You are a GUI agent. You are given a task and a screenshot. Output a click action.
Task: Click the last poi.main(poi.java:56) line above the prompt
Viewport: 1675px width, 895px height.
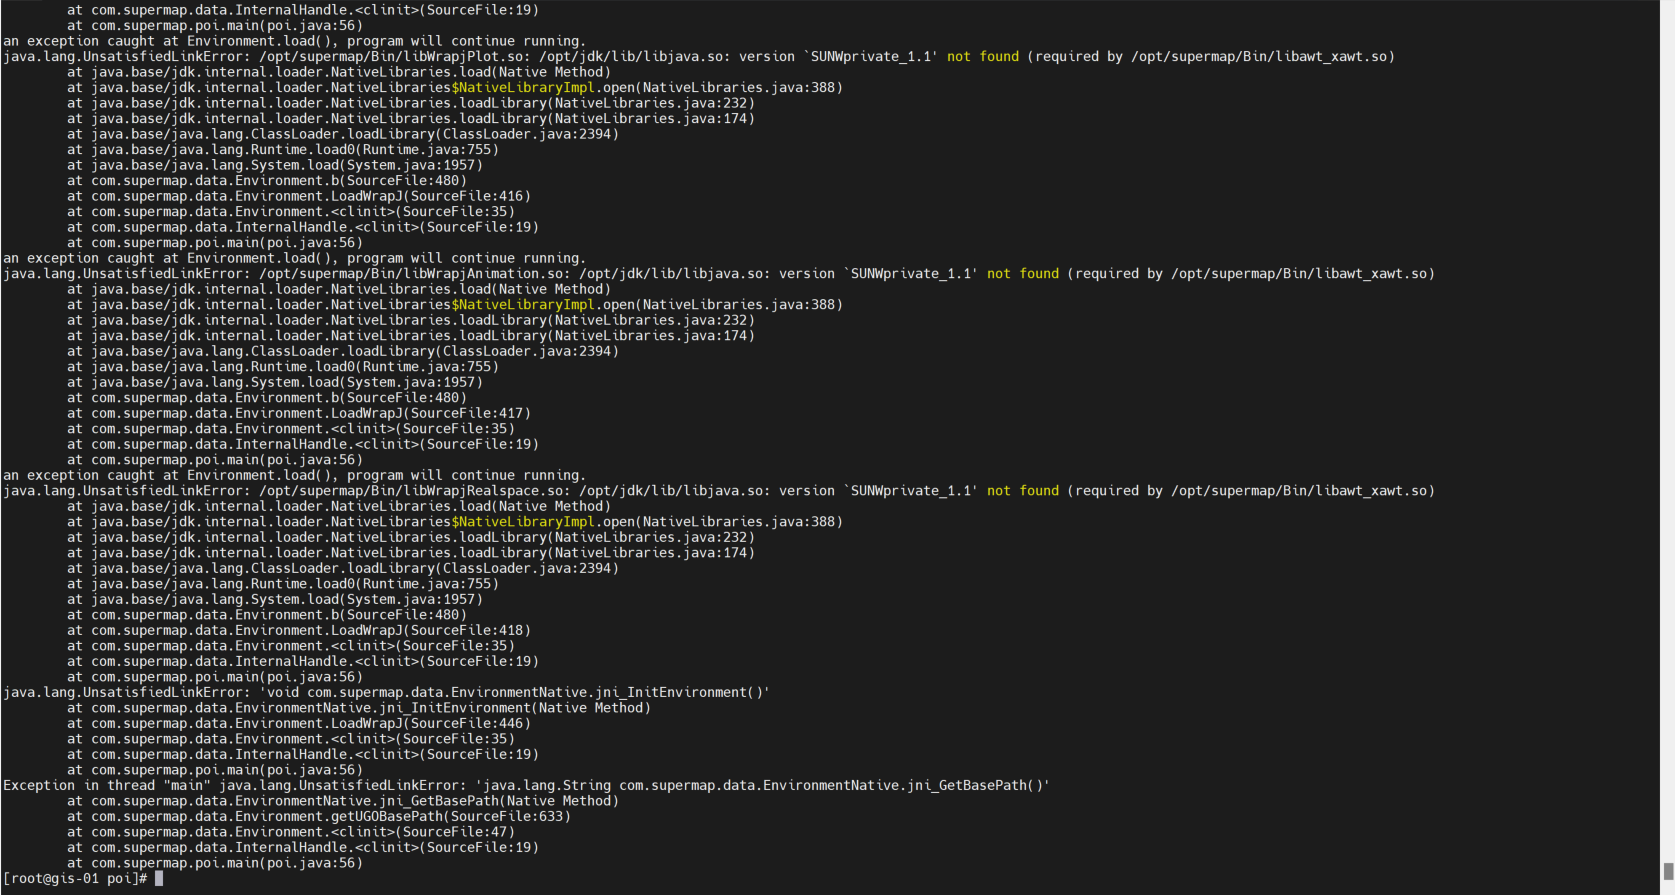click(215, 863)
